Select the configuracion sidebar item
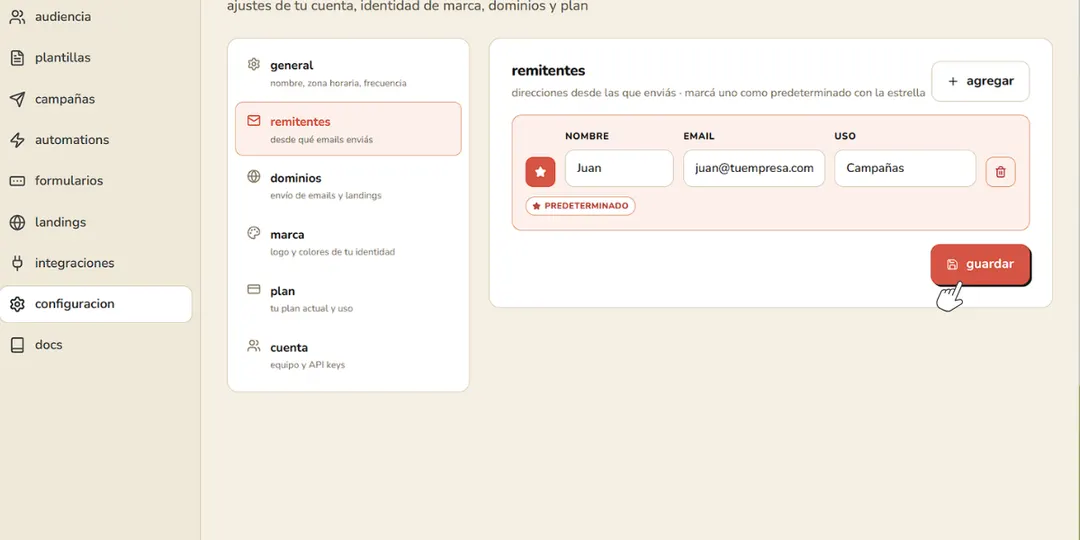 click(x=96, y=304)
